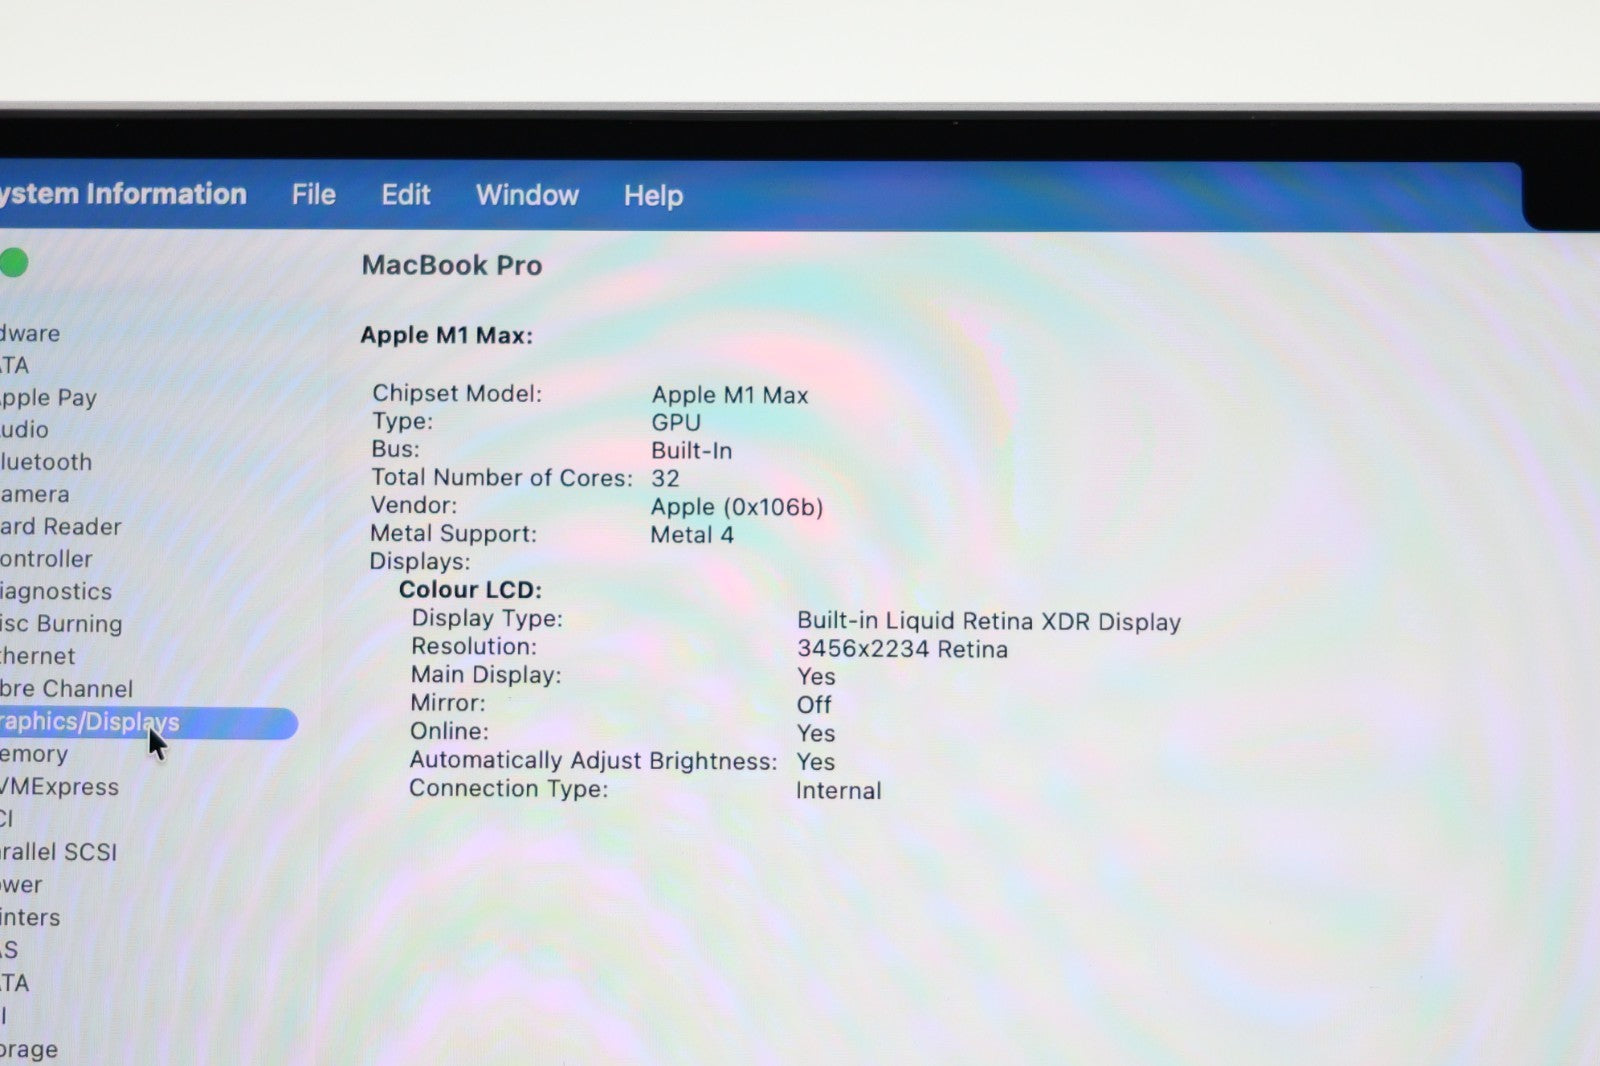Select Parallel SCSI in the sidebar
The width and height of the screenshot is (1600, 1066).
tap(58, 852)
